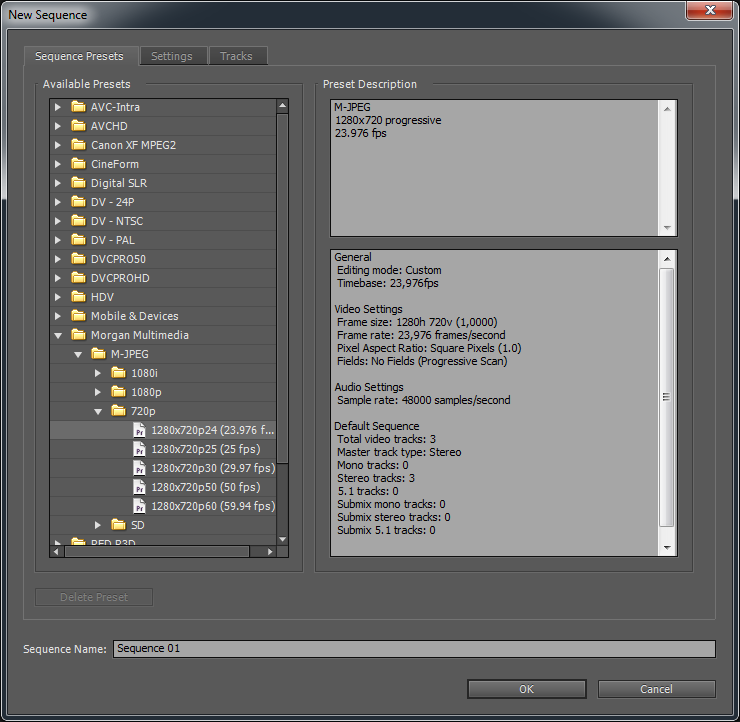Expand the 1080i preset folder
The width and height of the screenshot is (740, 722).
click(x=97, y=373)
